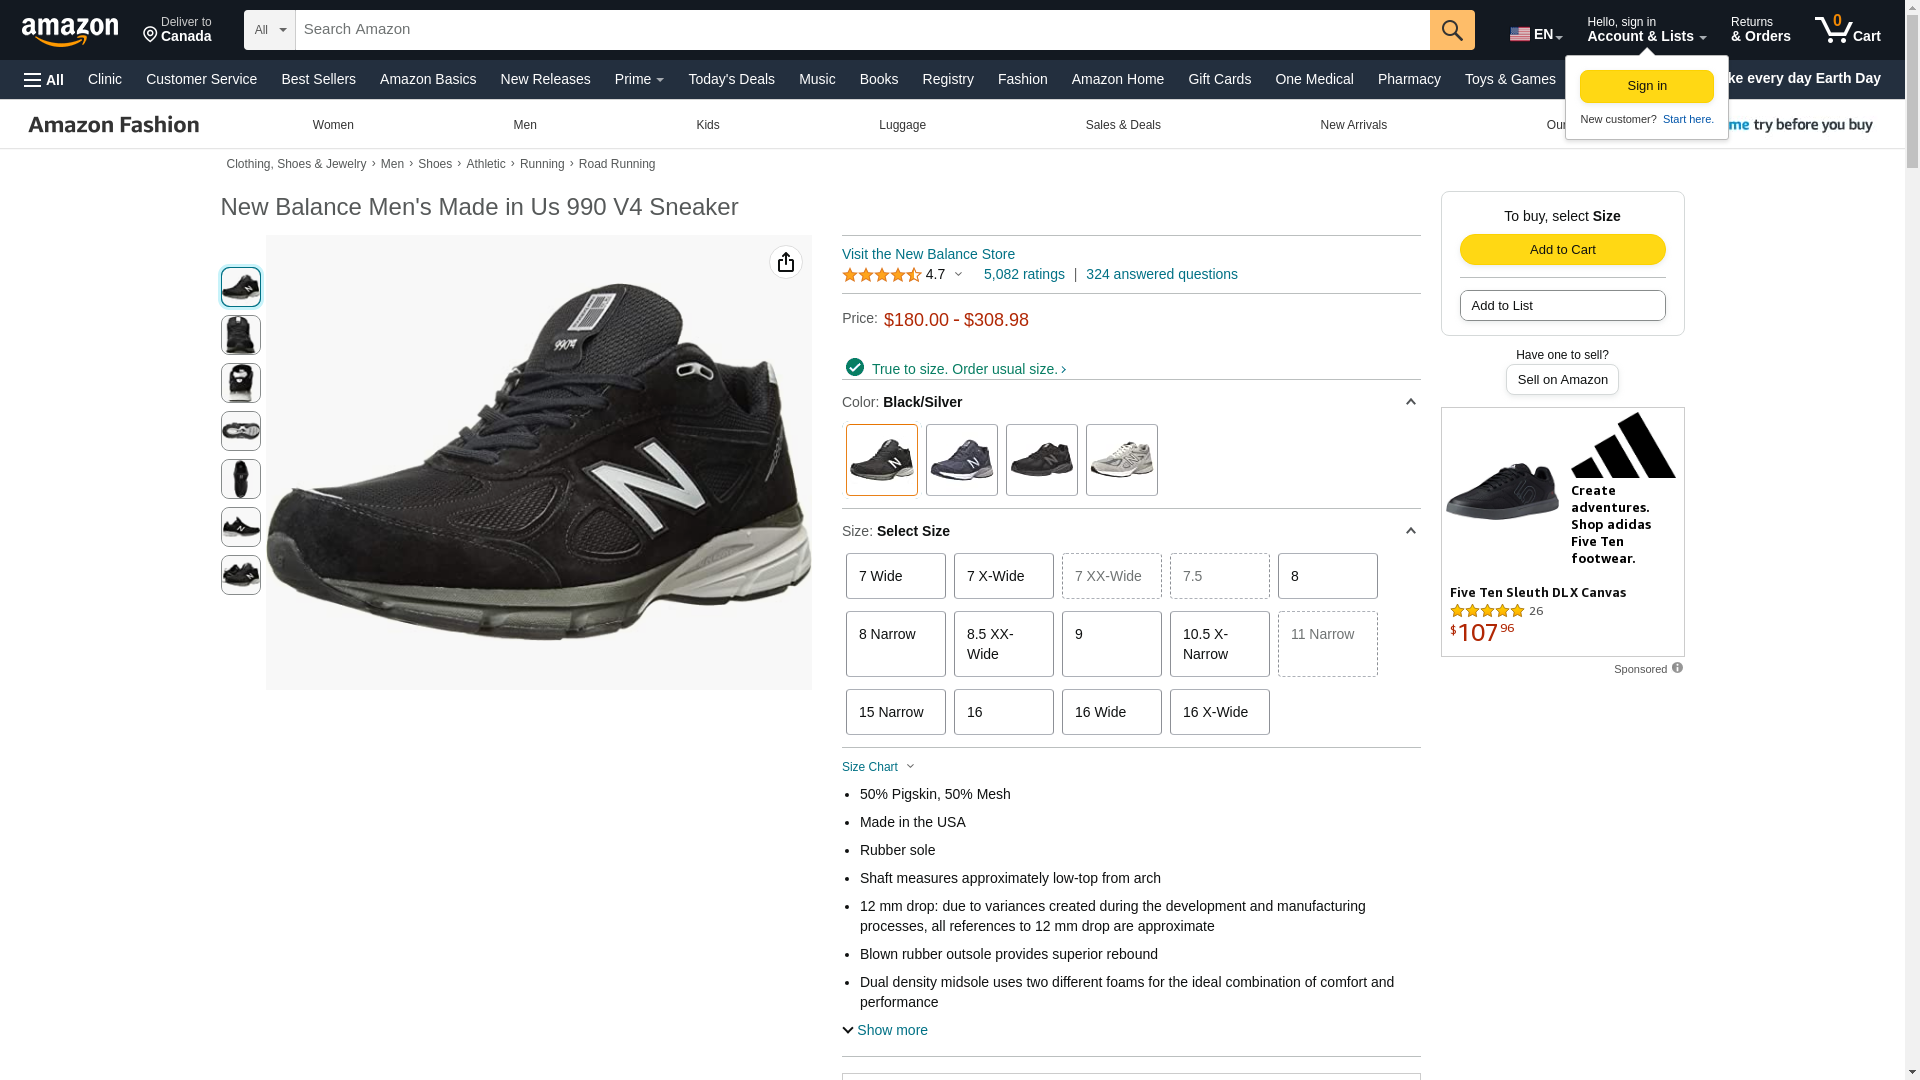Click the star rating icons
This screenshot has height=1080, width=1920.
pyautogui.click(x=881, y=275)
